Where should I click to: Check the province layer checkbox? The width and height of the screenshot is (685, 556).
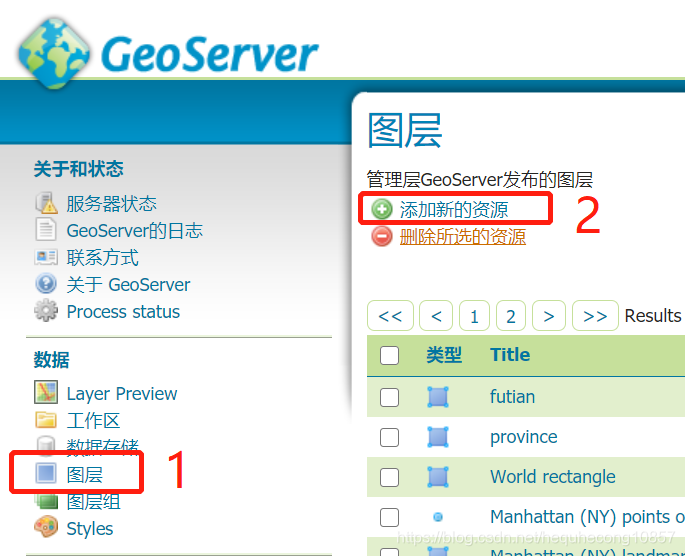[x=389, y=437]
